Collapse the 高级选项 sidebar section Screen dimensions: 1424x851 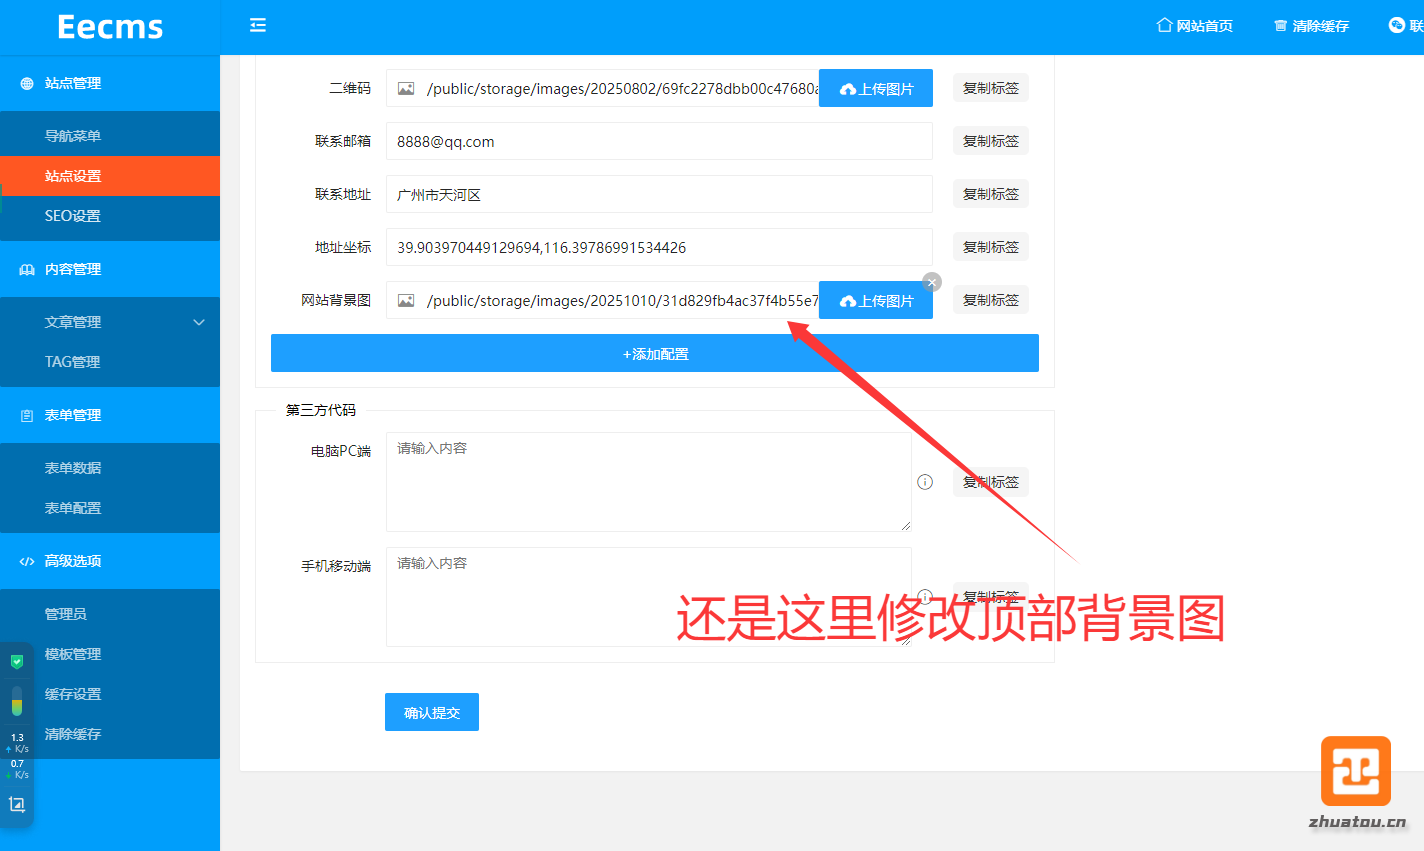click(110, 561)
